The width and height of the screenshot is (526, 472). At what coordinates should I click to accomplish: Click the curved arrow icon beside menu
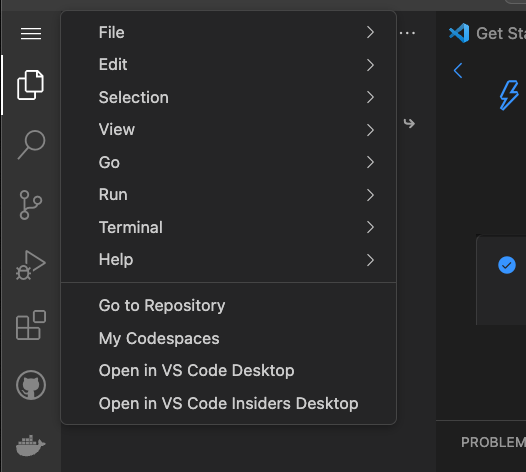point(409,123)
